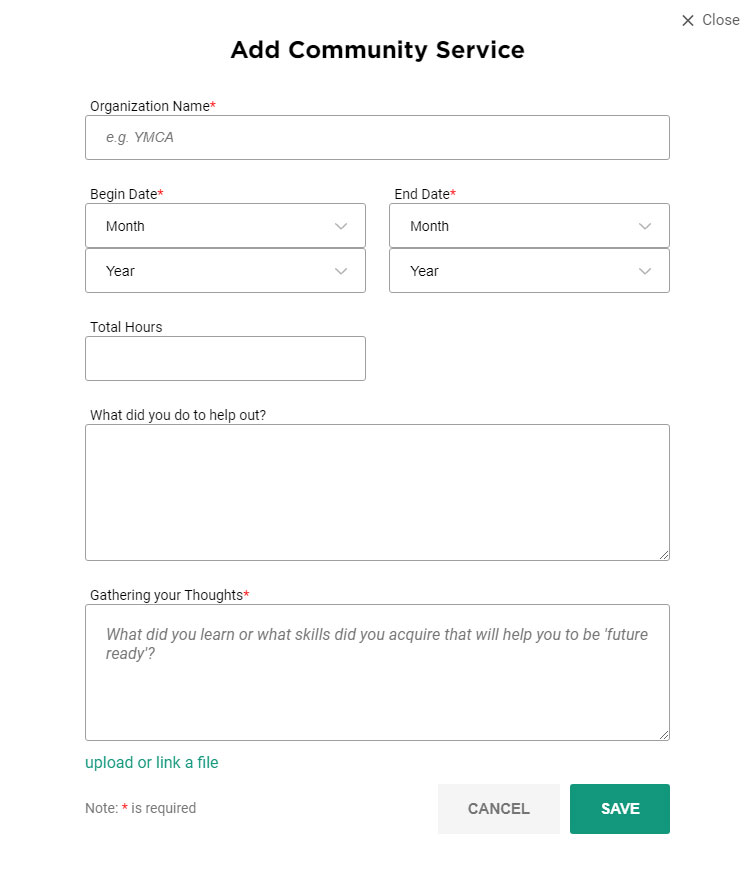Click the Total Hours input box
The image size is (755, 889).
pyautogui.click(x=225, y=358)
